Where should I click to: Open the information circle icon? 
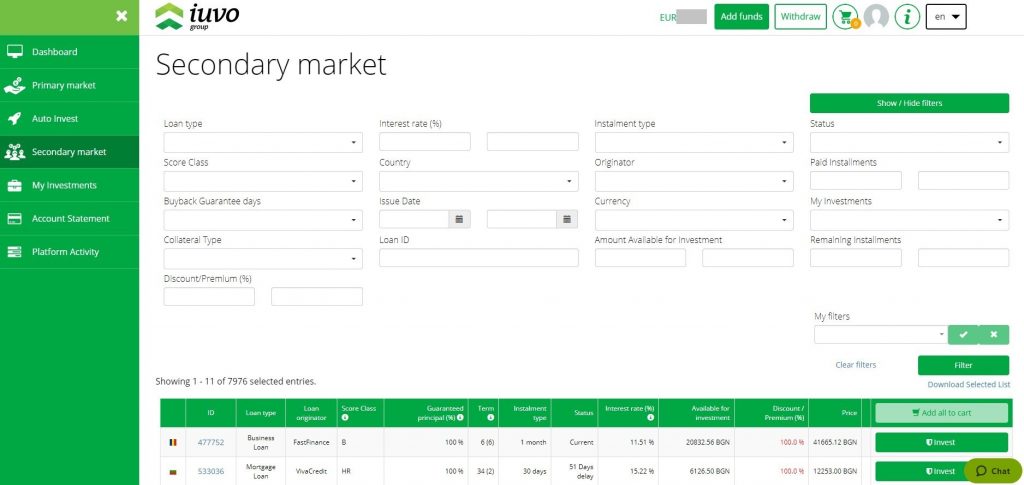(x=907, y=17)
